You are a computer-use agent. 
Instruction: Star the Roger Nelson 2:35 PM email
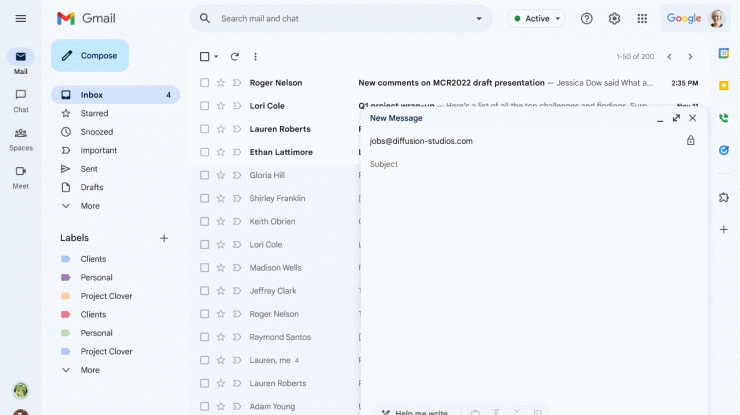[x=220, y=83]
